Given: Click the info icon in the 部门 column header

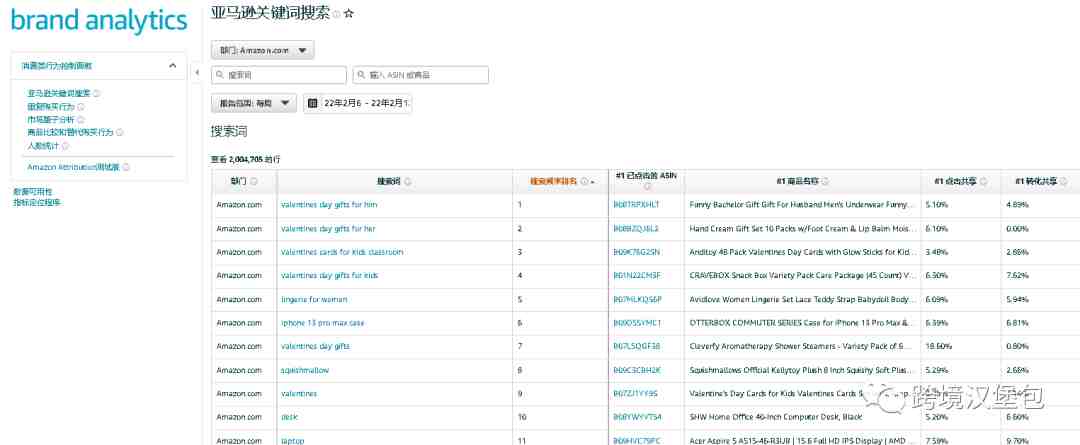Looking at the screenshot, I should coord(254,181).
